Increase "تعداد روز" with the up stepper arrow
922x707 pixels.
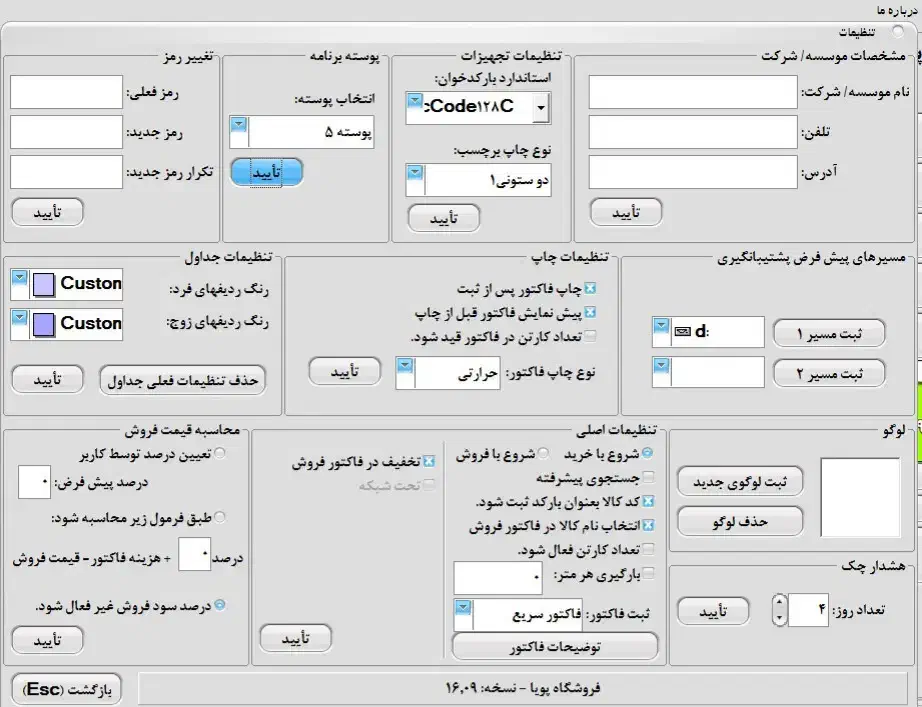pyautogui.click(x=779, y=602)
